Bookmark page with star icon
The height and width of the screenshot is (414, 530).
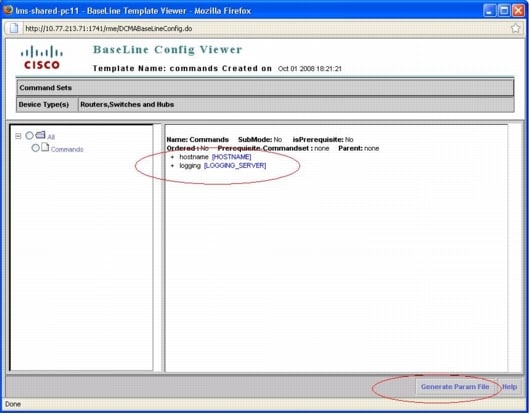coord(515,28)
